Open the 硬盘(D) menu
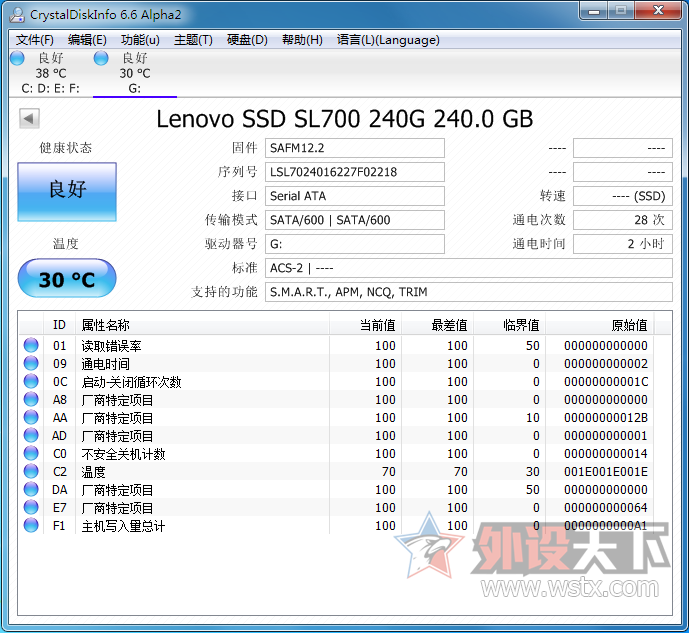 coord(247,40)
